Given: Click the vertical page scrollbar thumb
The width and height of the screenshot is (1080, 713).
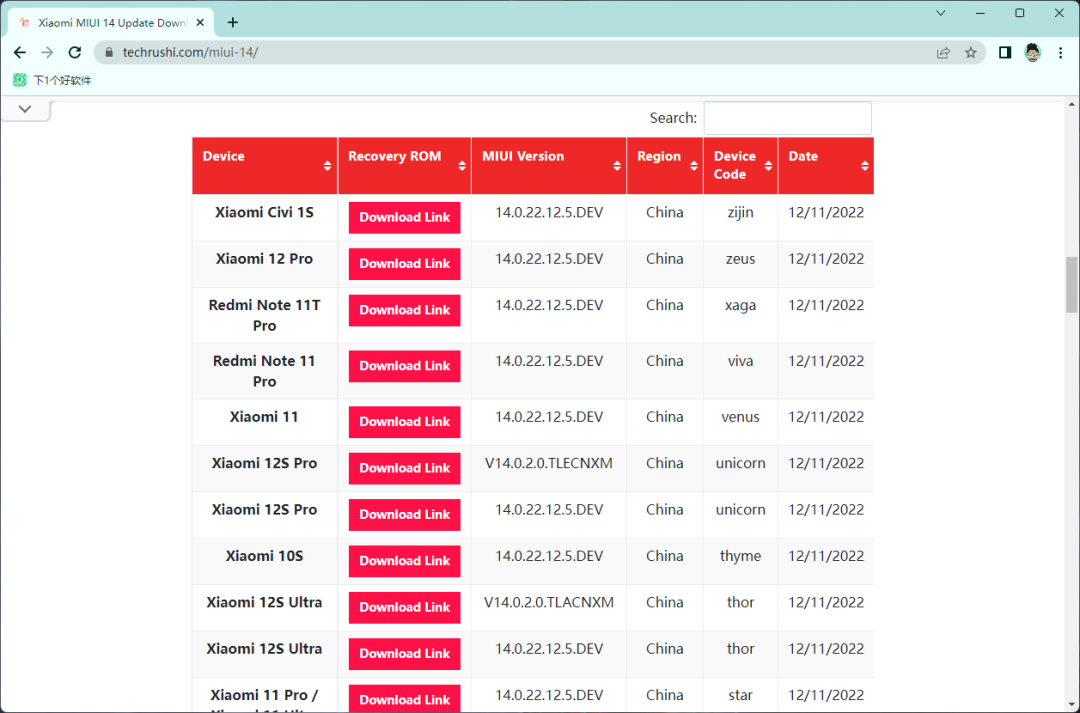Looking at the screenshot, I should (1071, 284).
